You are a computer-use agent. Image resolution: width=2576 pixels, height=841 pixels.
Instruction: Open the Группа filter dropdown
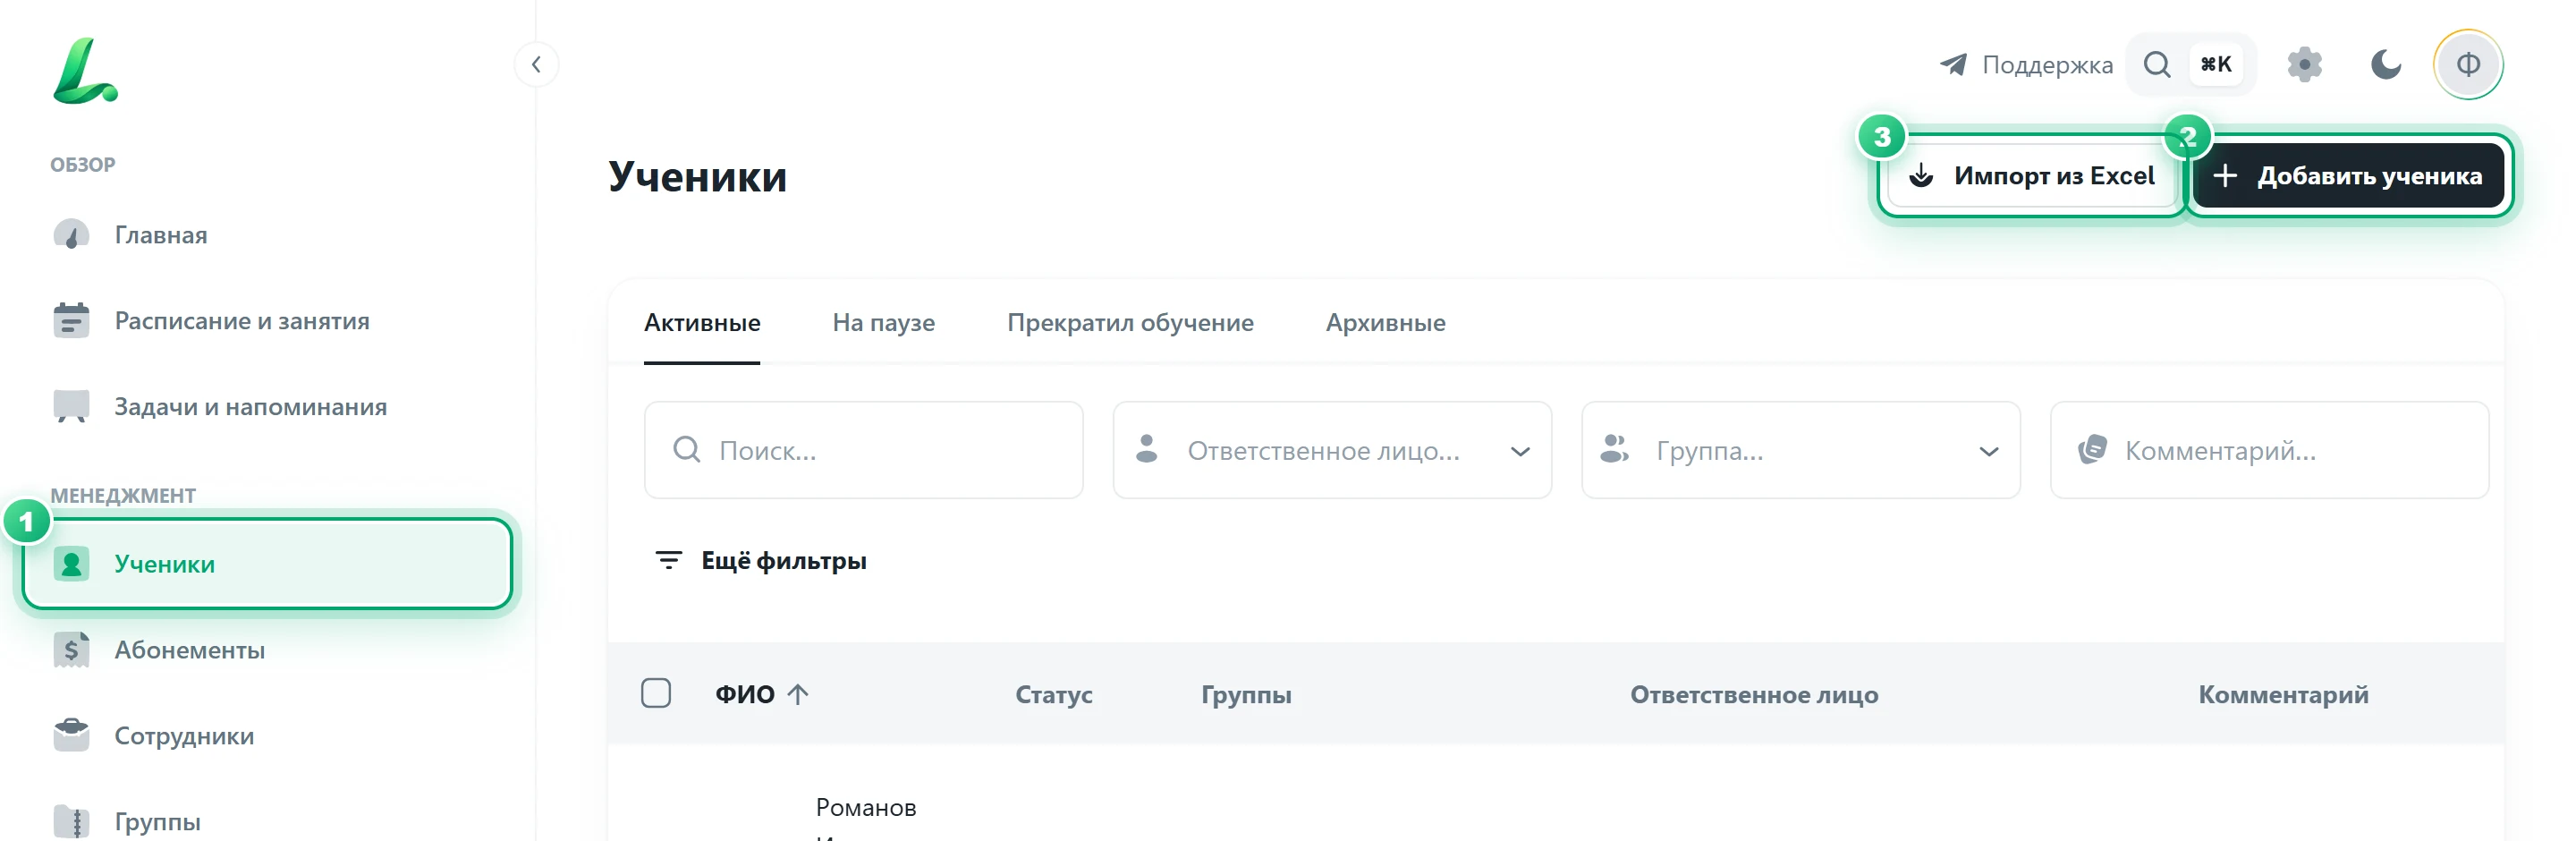[x=1800, y=451]
